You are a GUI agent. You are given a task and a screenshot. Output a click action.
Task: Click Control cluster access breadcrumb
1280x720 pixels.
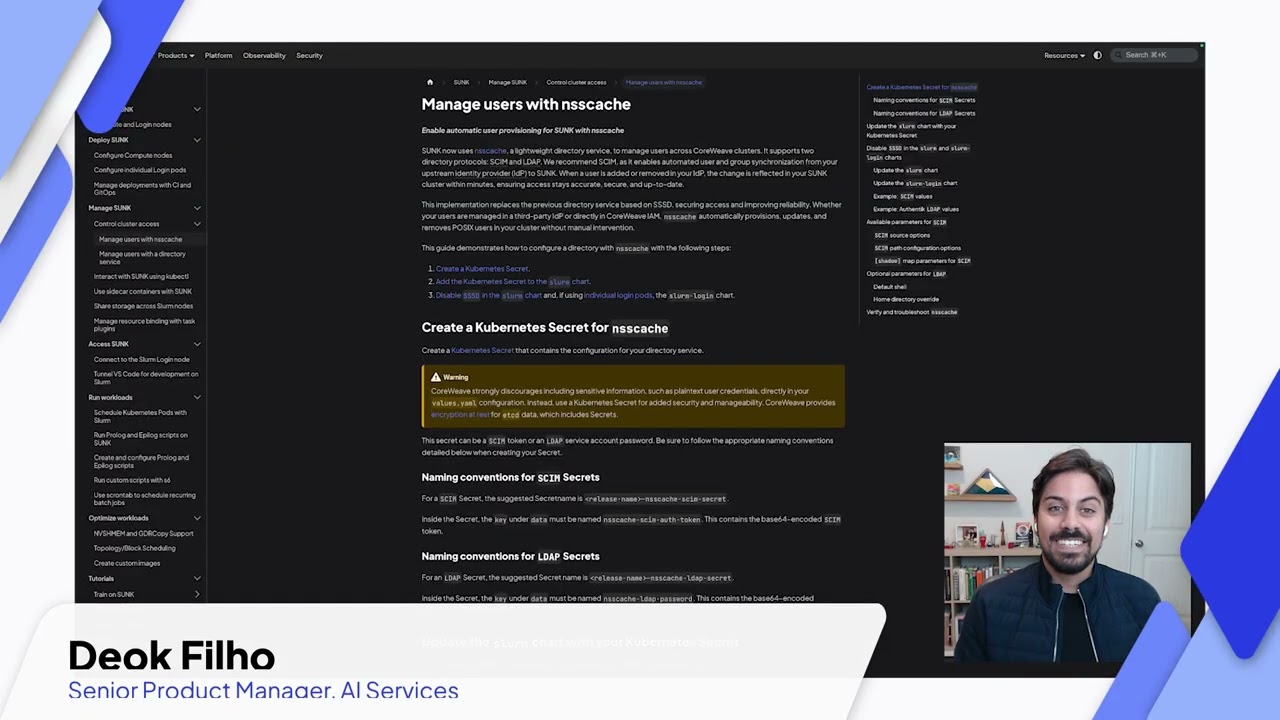pos(576,82)
